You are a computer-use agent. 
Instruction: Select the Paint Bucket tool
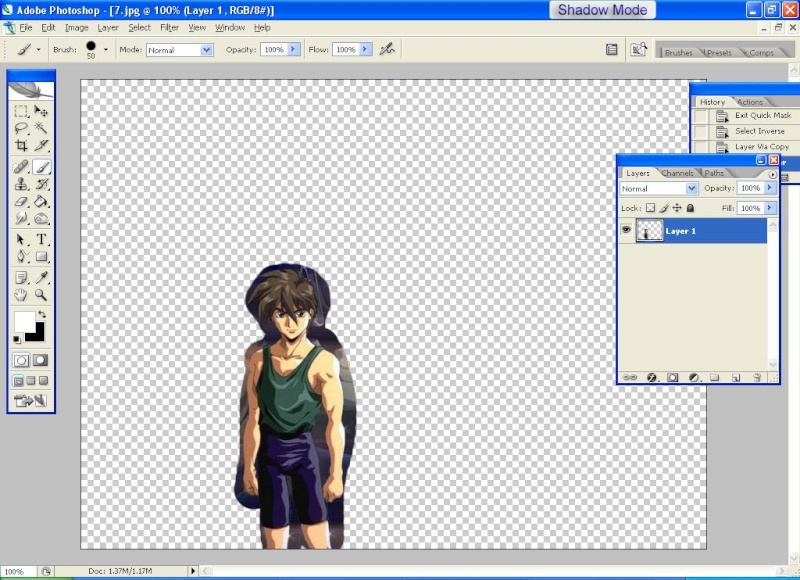41,201
